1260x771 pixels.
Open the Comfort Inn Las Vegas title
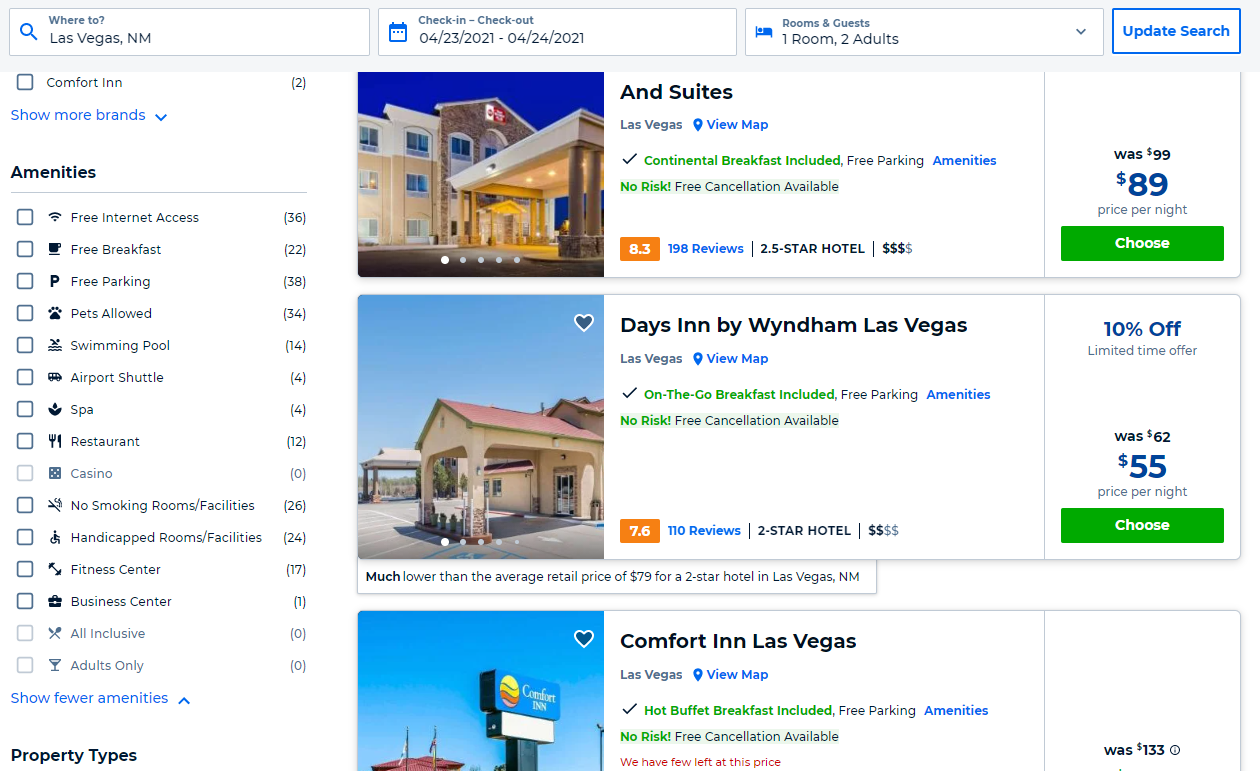pos(739,641)
